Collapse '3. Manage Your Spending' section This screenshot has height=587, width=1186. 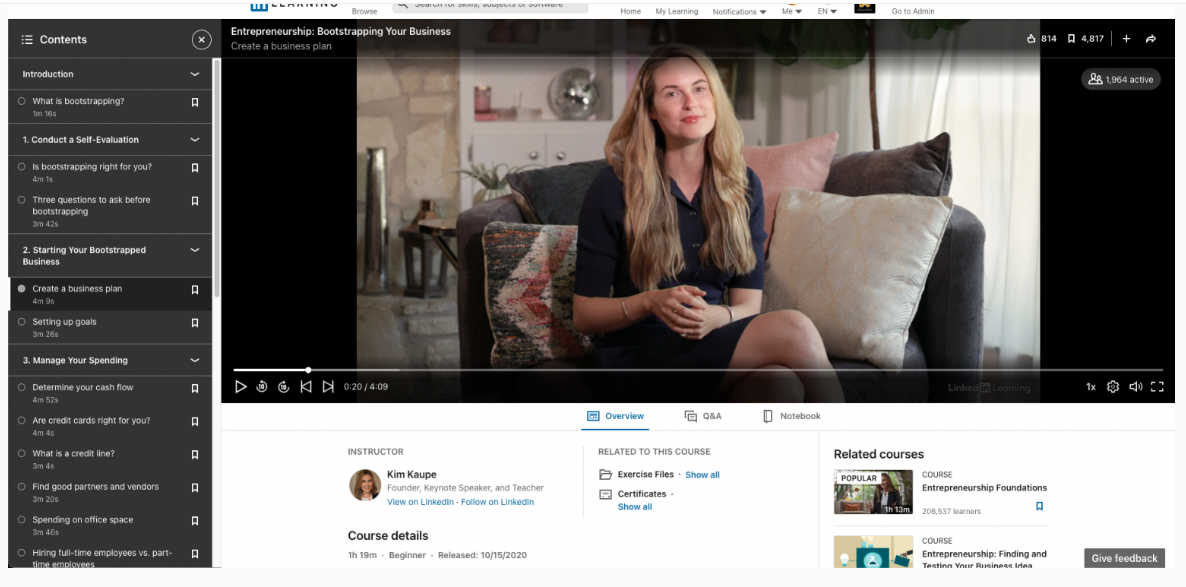coord(195,360)
